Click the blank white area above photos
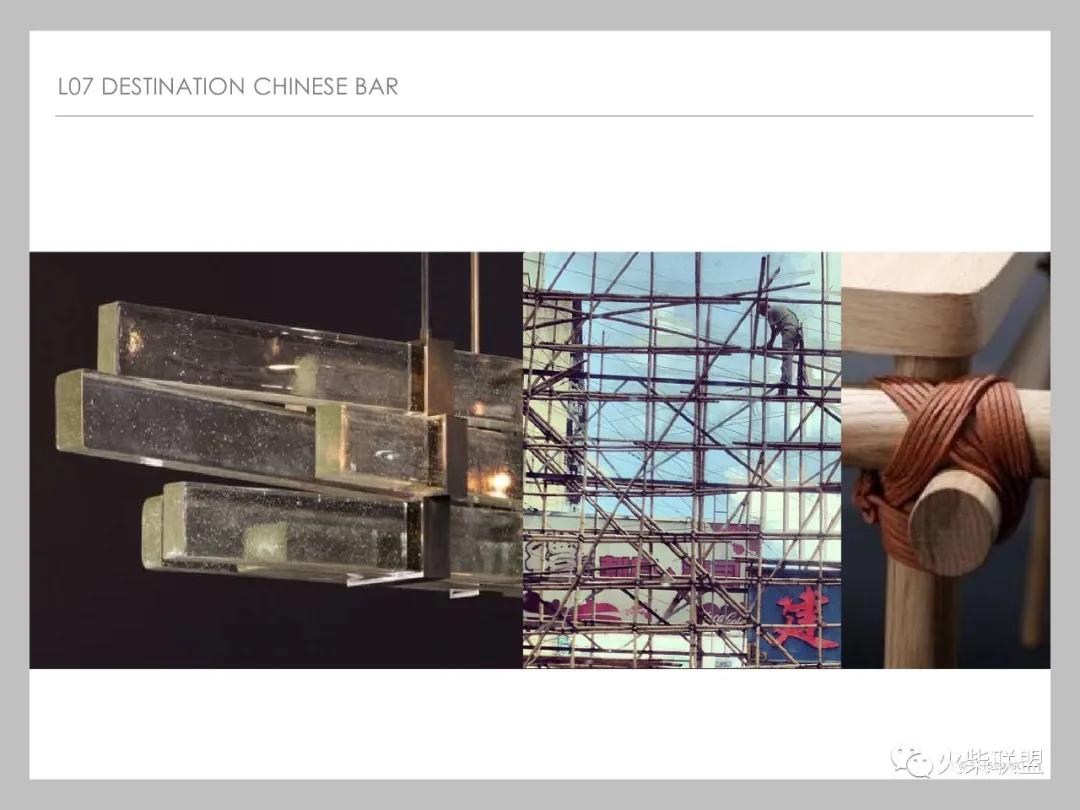The height and width of the screenshot is (810, 1080). tap(540, 185)
